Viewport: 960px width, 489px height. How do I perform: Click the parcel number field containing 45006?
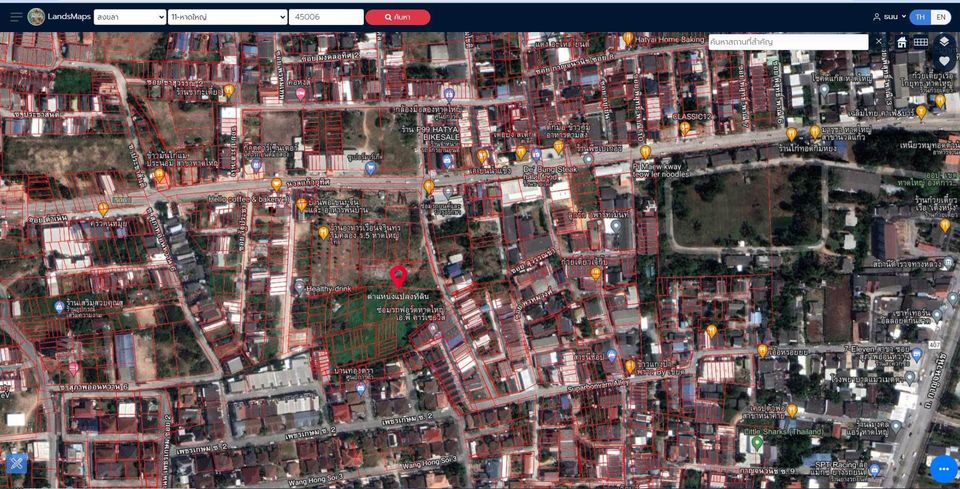tap(326, 17)
